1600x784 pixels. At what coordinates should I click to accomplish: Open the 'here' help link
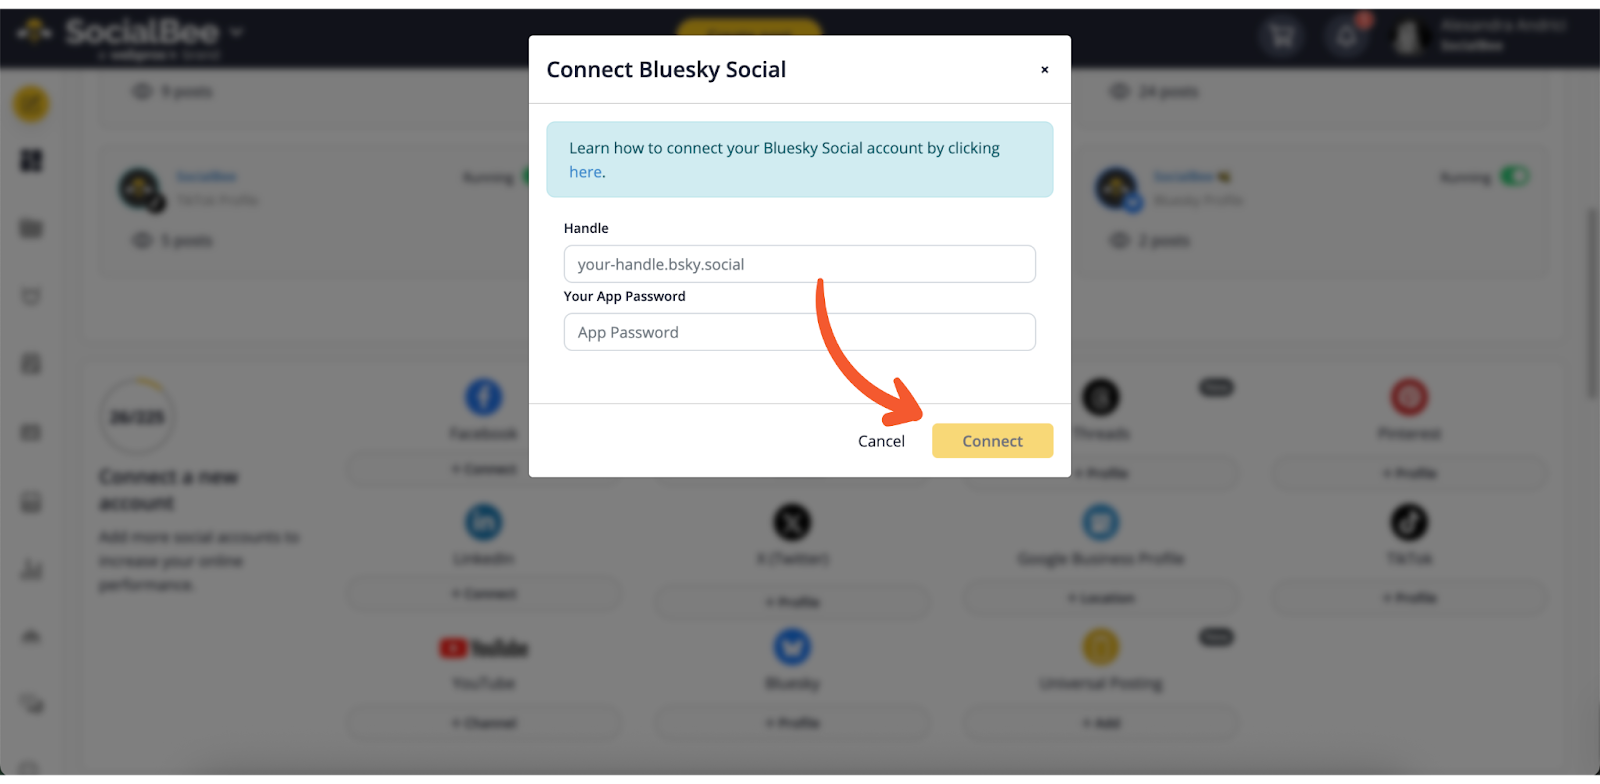(x=585, y=172)
